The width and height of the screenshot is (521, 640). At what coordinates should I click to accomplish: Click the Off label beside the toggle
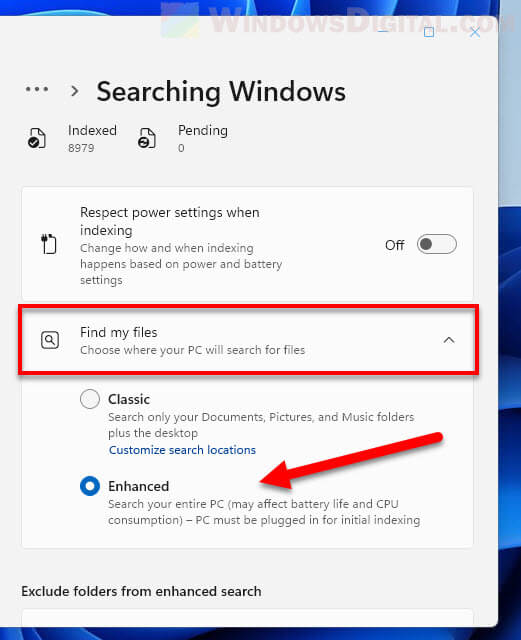click(395, 245)
